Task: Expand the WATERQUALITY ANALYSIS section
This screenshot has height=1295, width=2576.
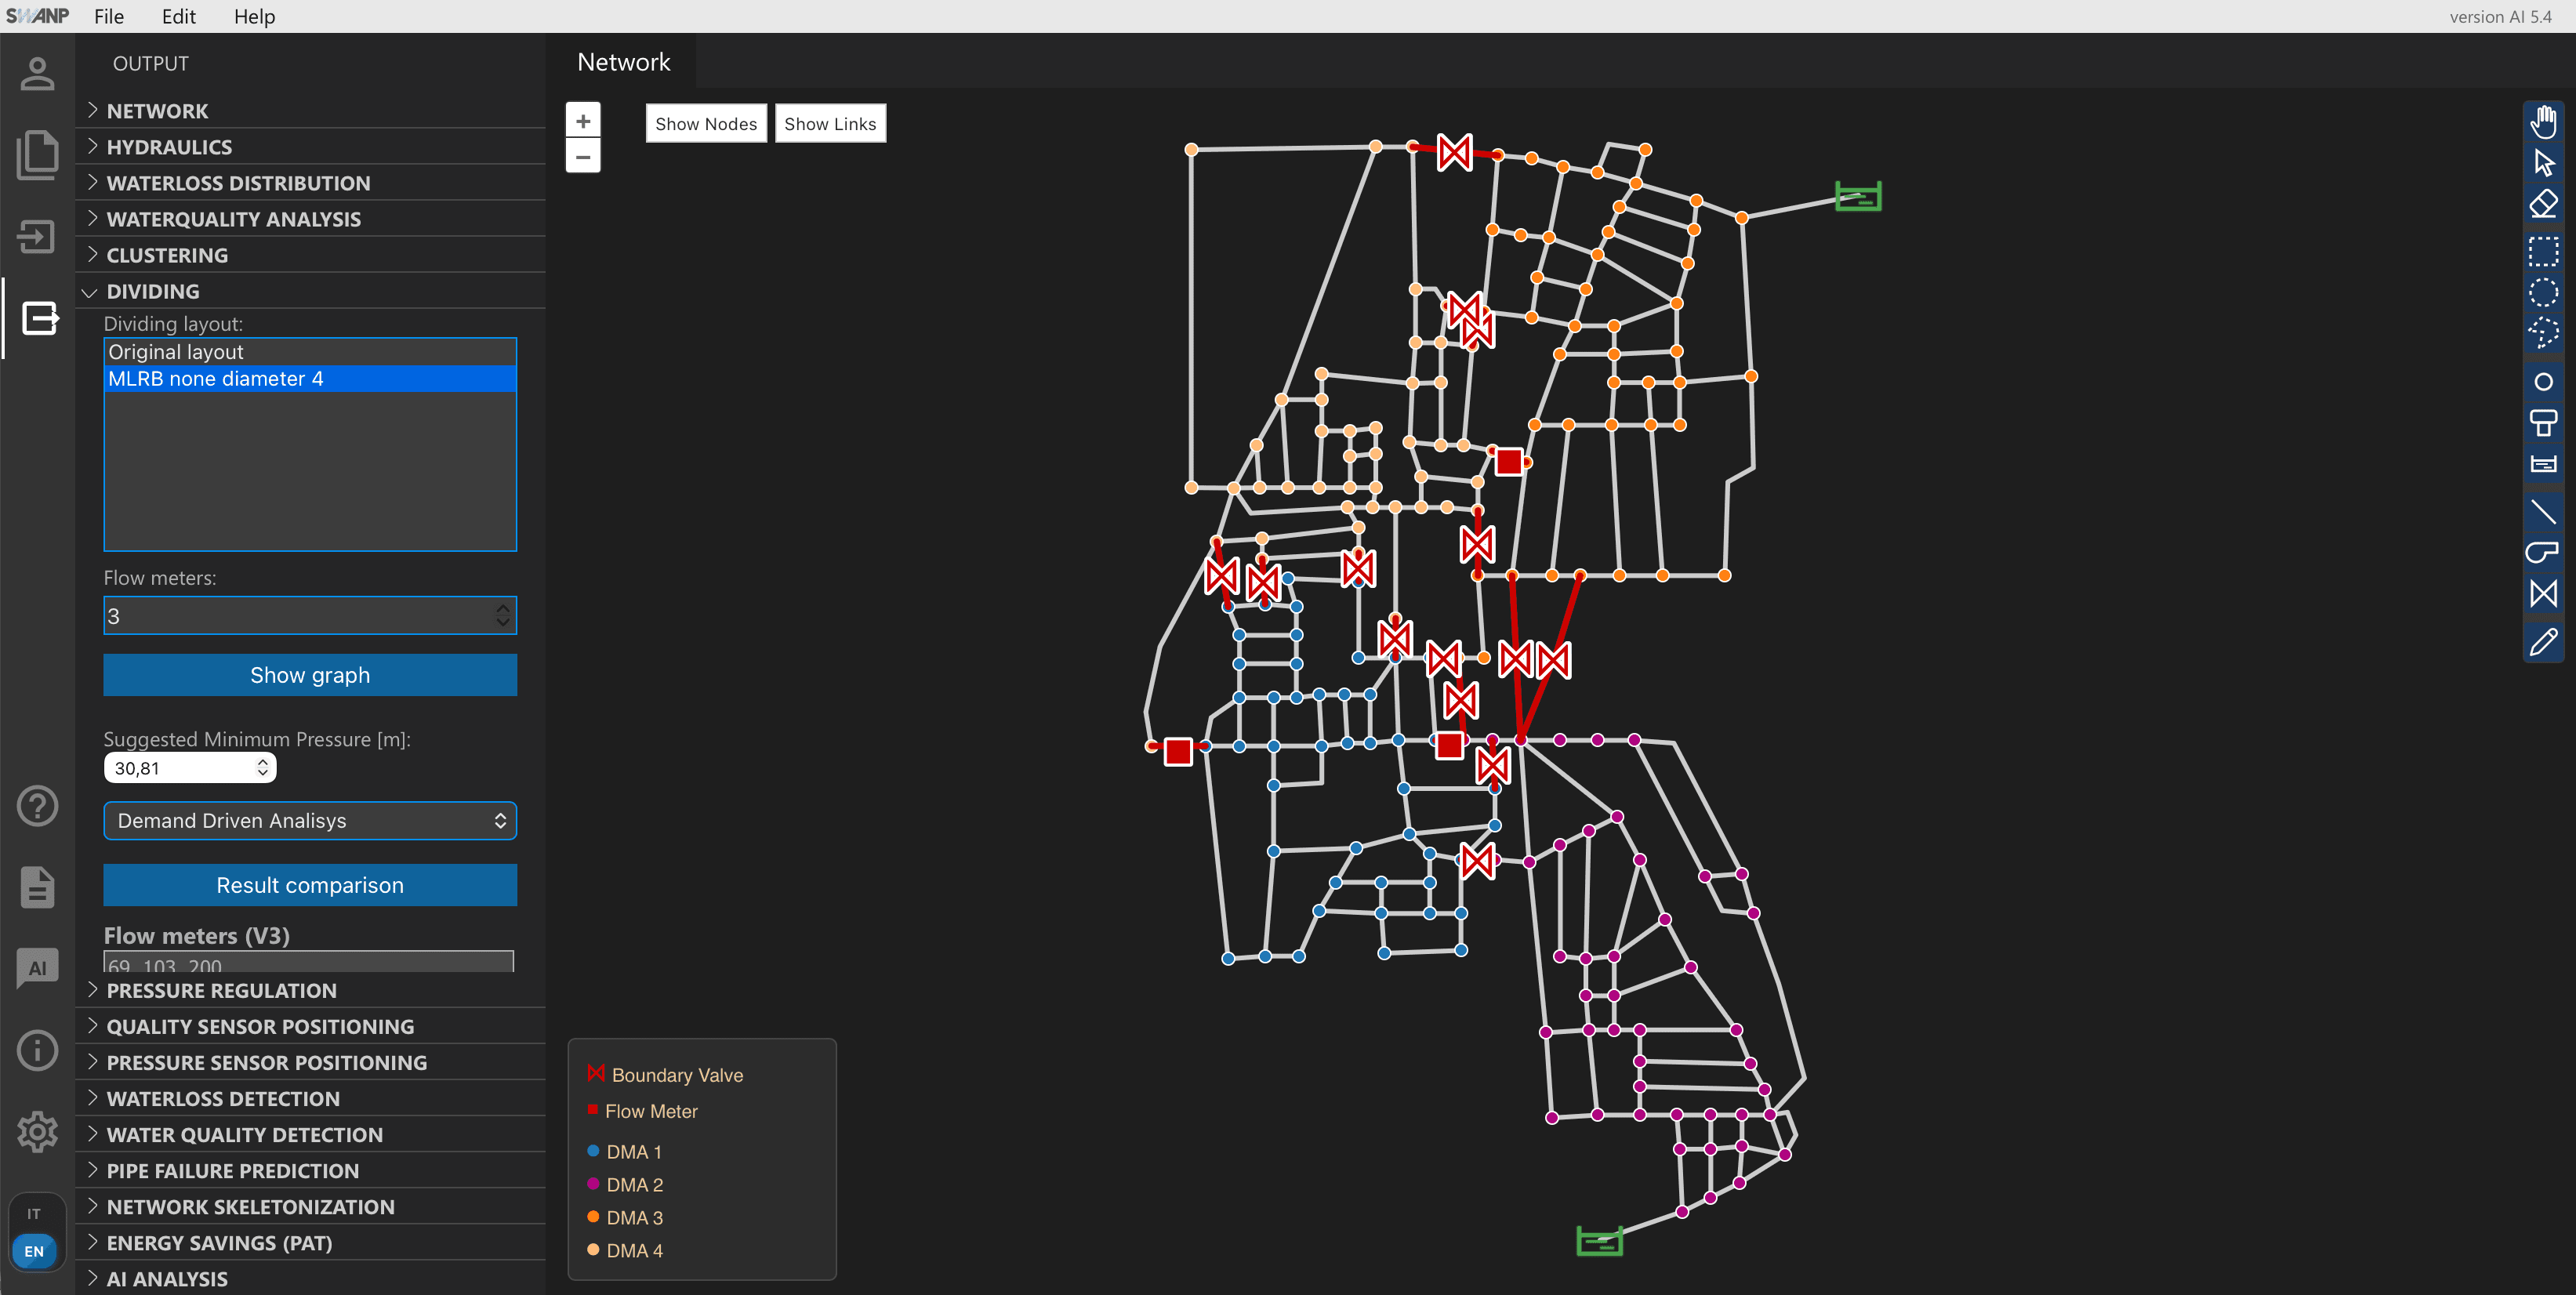Action: (310, 219)
